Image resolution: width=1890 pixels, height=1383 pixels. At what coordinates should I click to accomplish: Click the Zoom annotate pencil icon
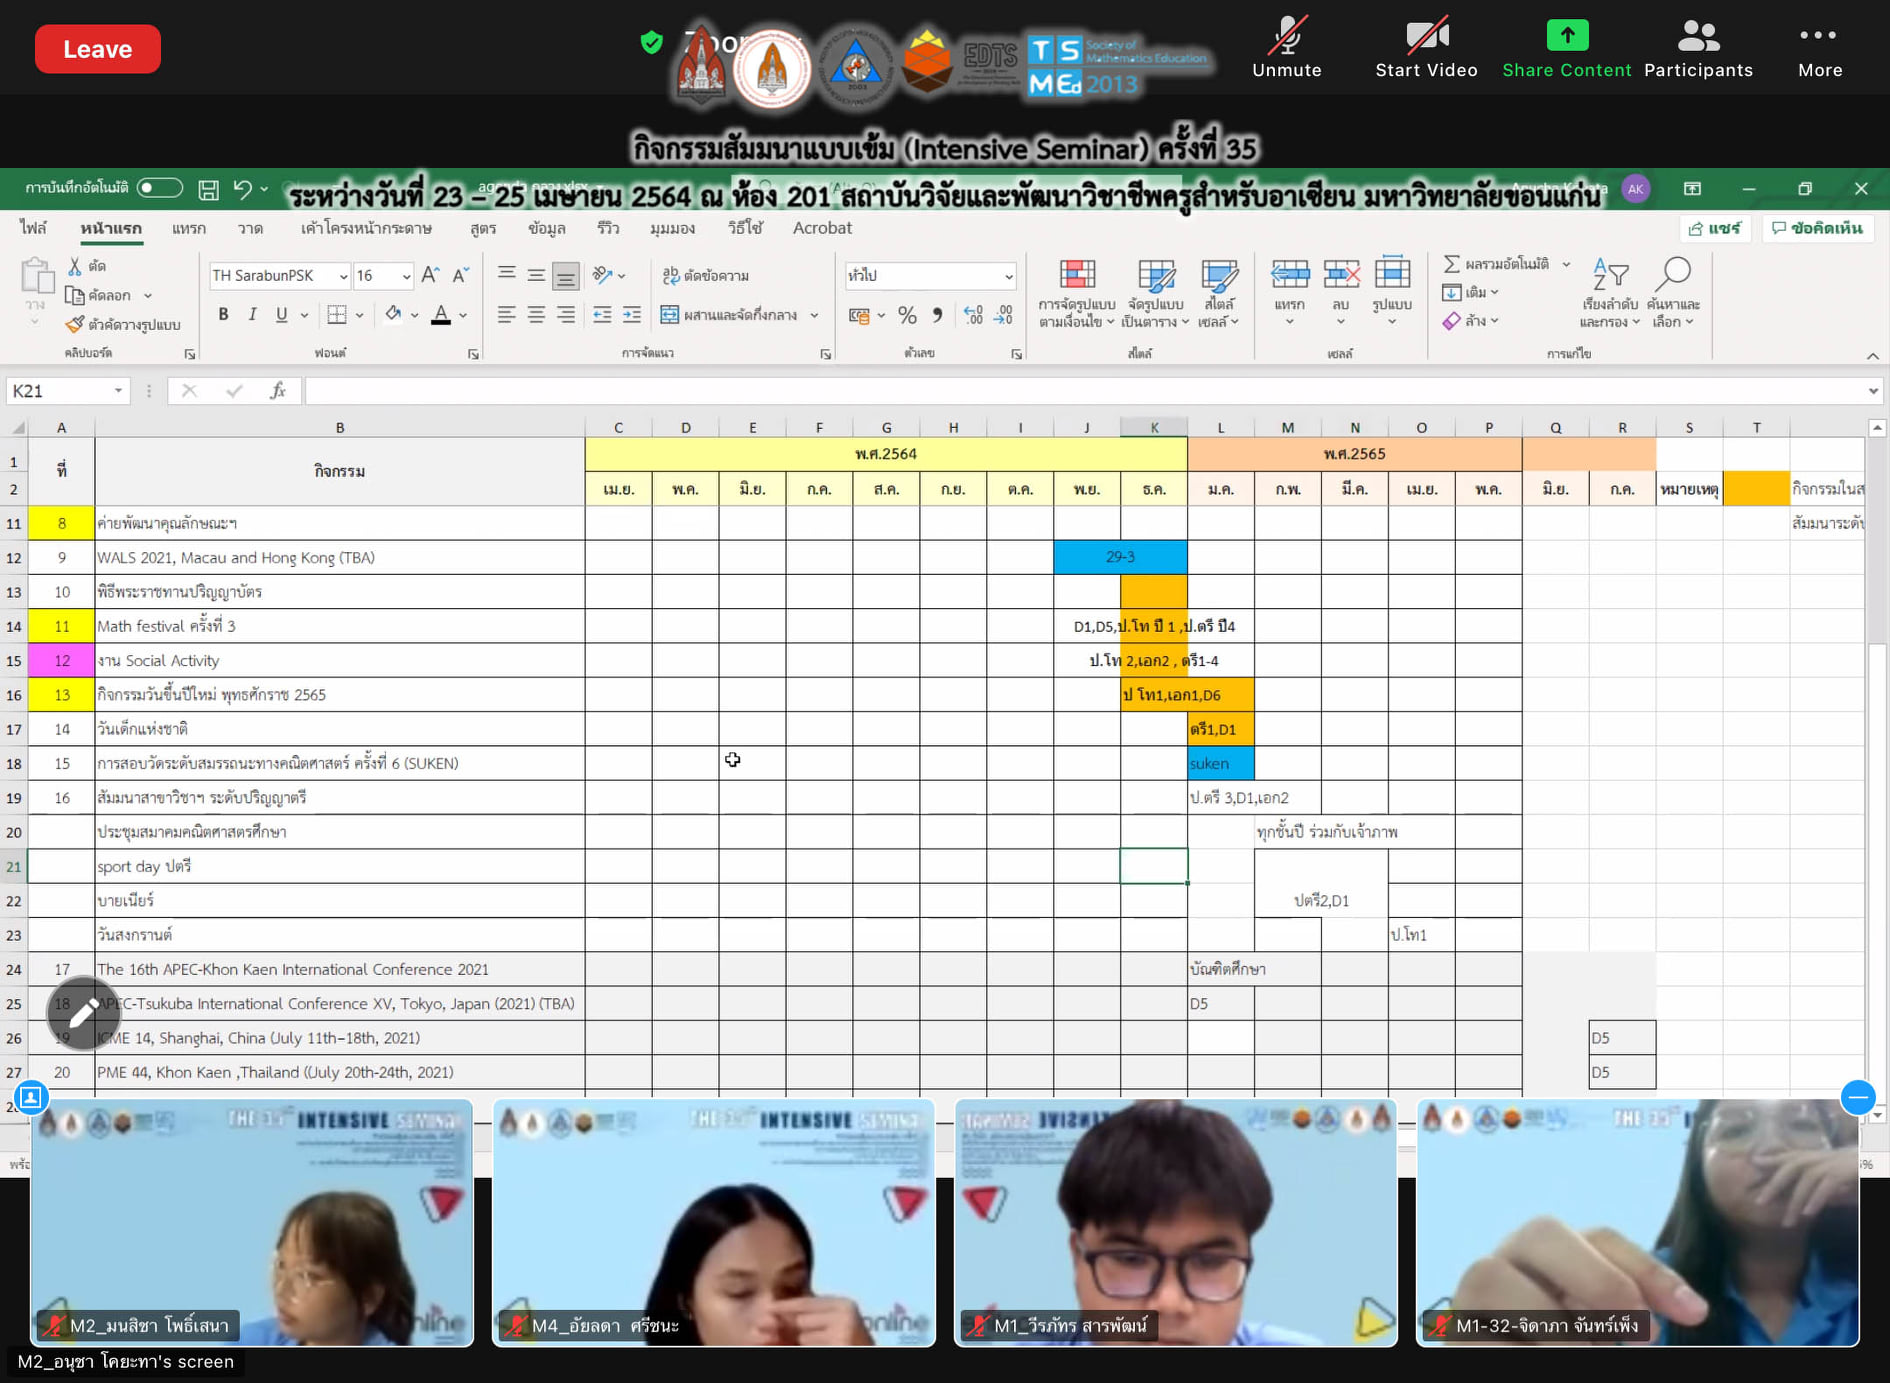click(x=83, y=1013)
